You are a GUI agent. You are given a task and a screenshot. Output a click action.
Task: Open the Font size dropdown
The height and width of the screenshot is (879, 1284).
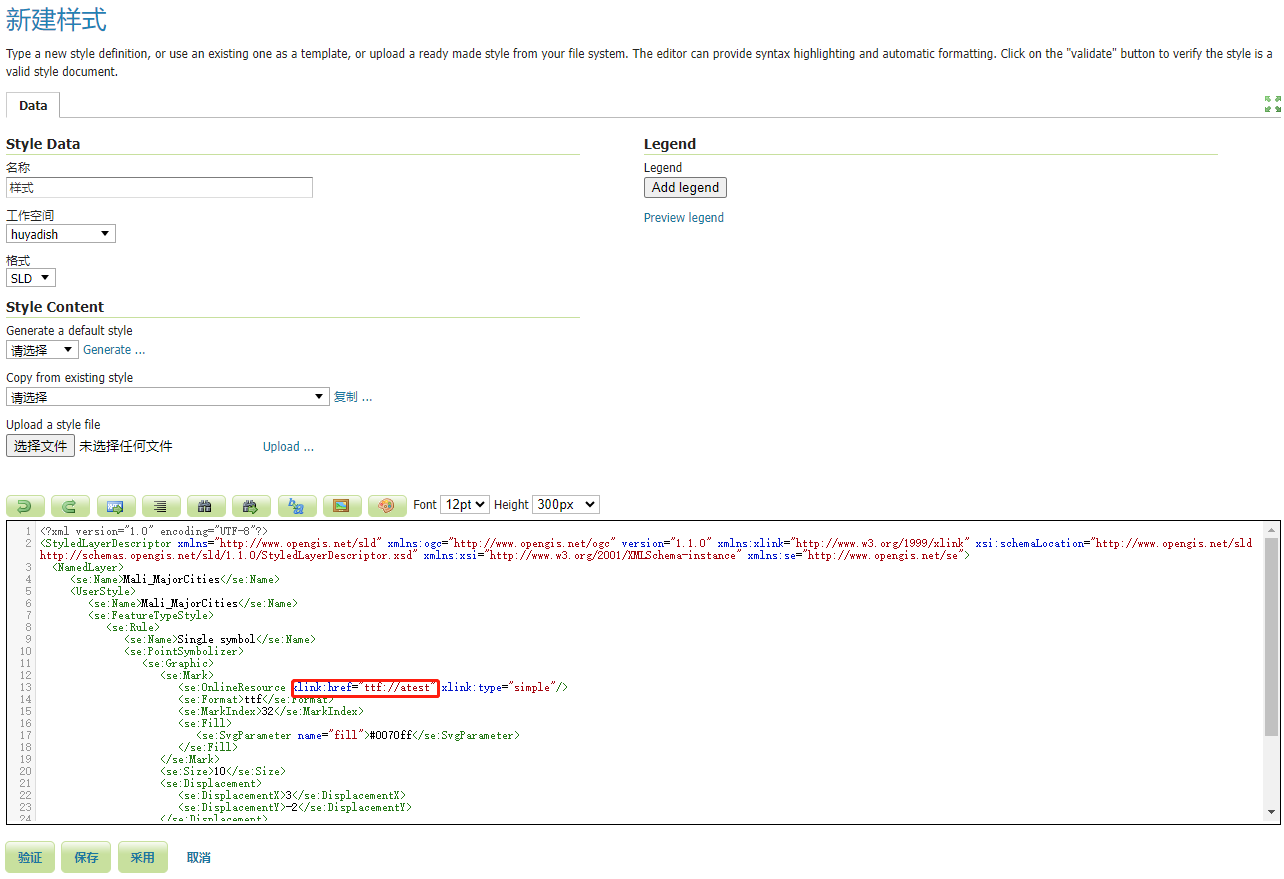tap(465, 505)
